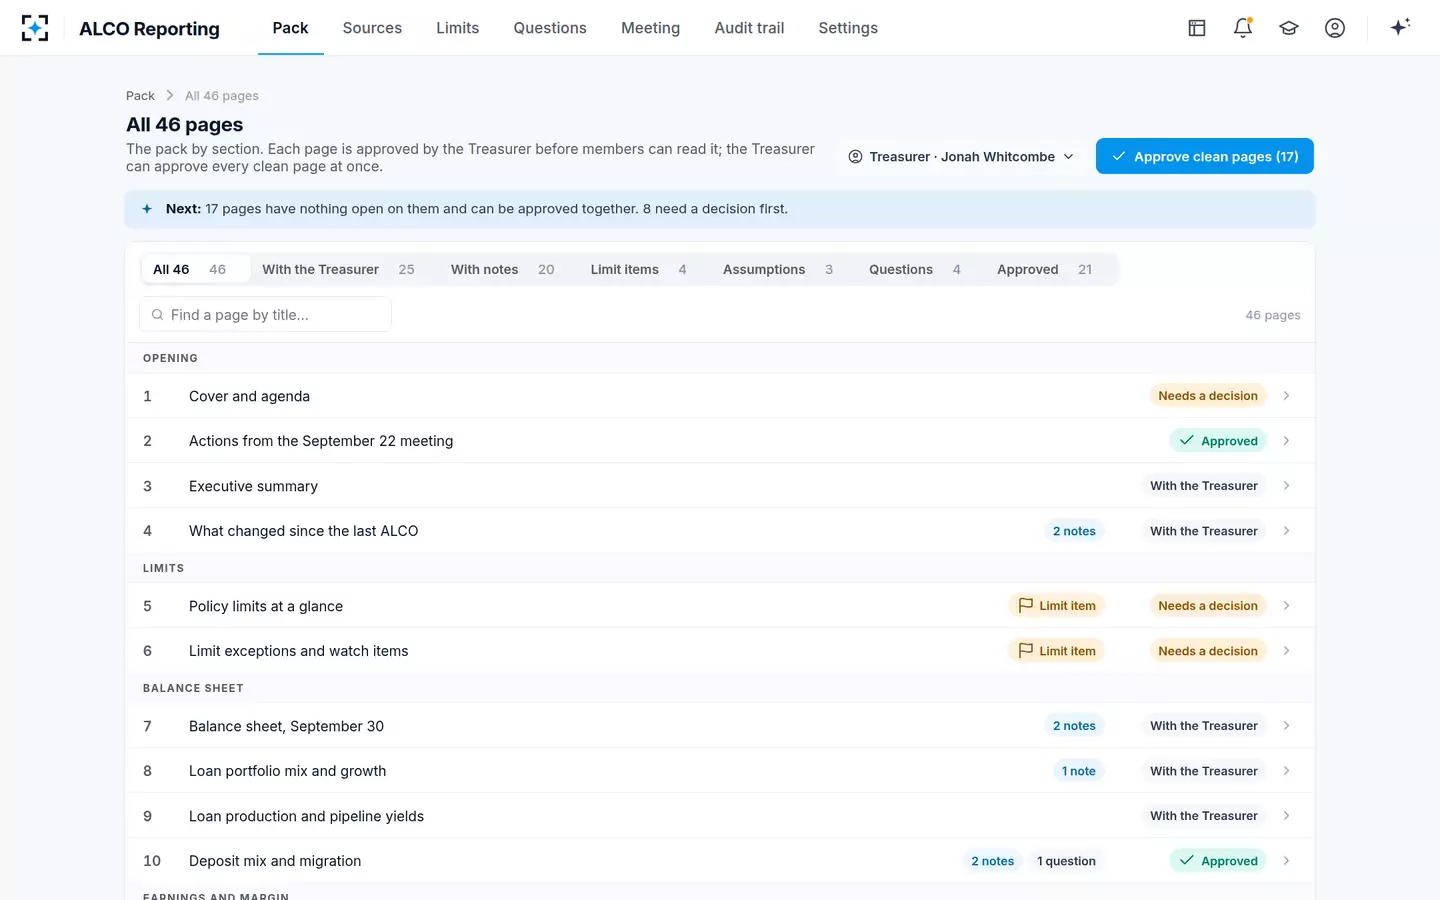This screenshot has width=1440, height=900.
Task: Click the ALCO Reporting logo icon
Action: (35, 28)
